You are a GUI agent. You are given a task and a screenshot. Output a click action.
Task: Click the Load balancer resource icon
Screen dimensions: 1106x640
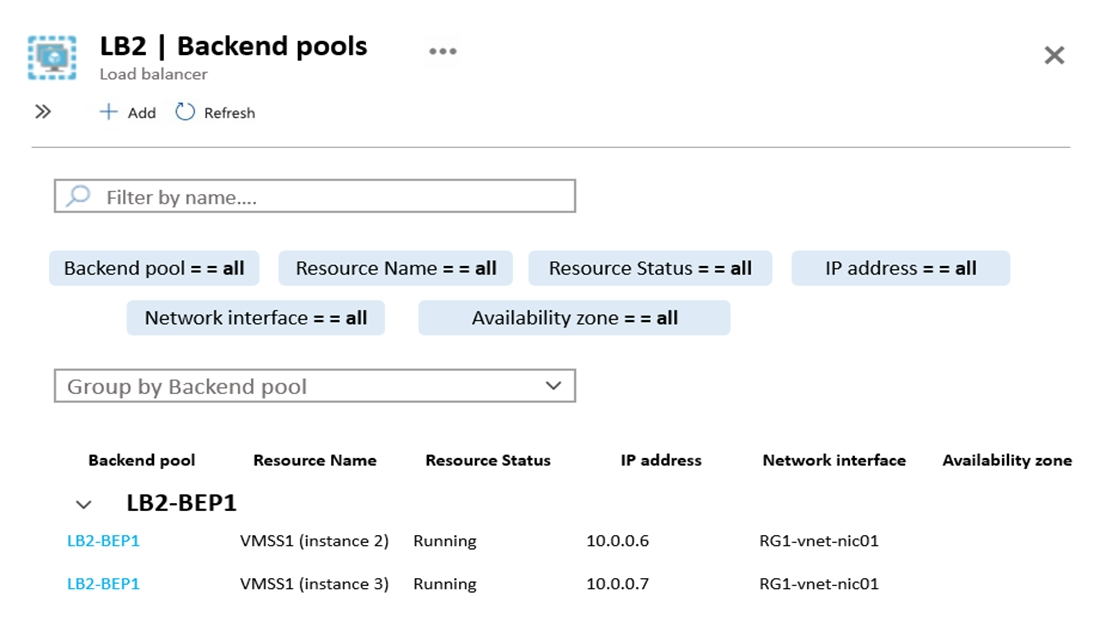coord(52,57)
